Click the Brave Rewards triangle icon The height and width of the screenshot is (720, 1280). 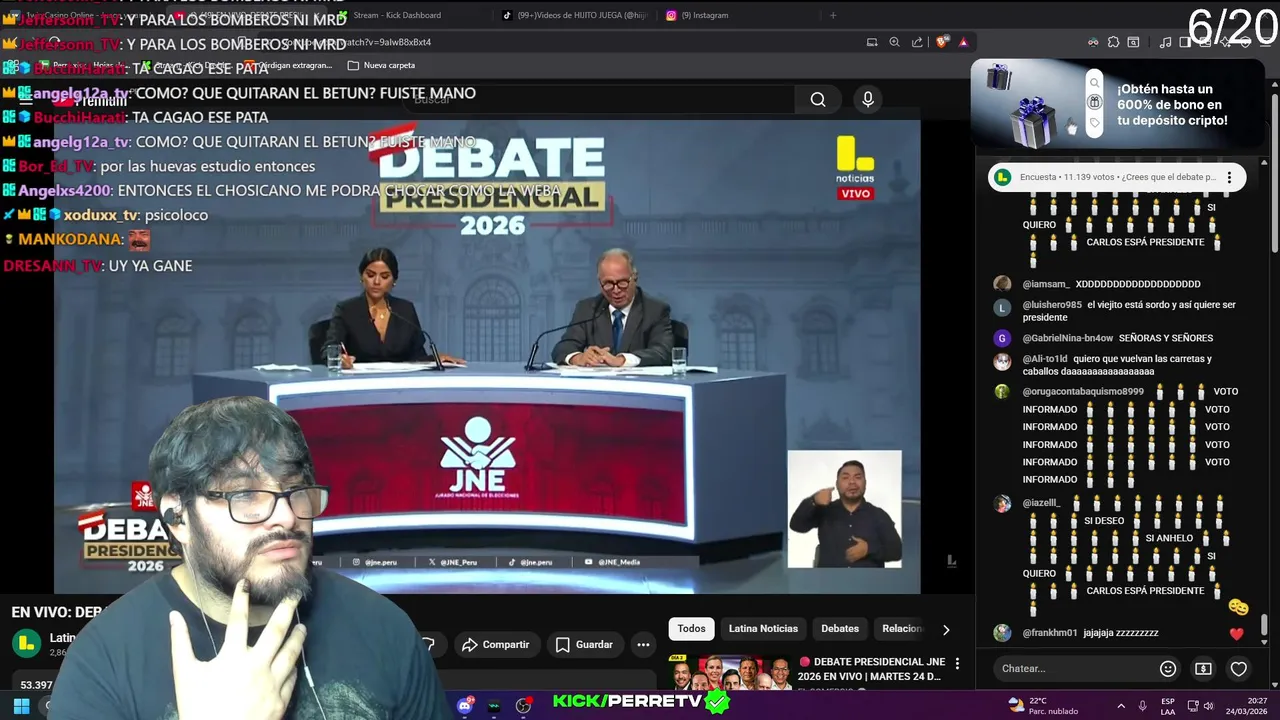(x=963, y=42)
